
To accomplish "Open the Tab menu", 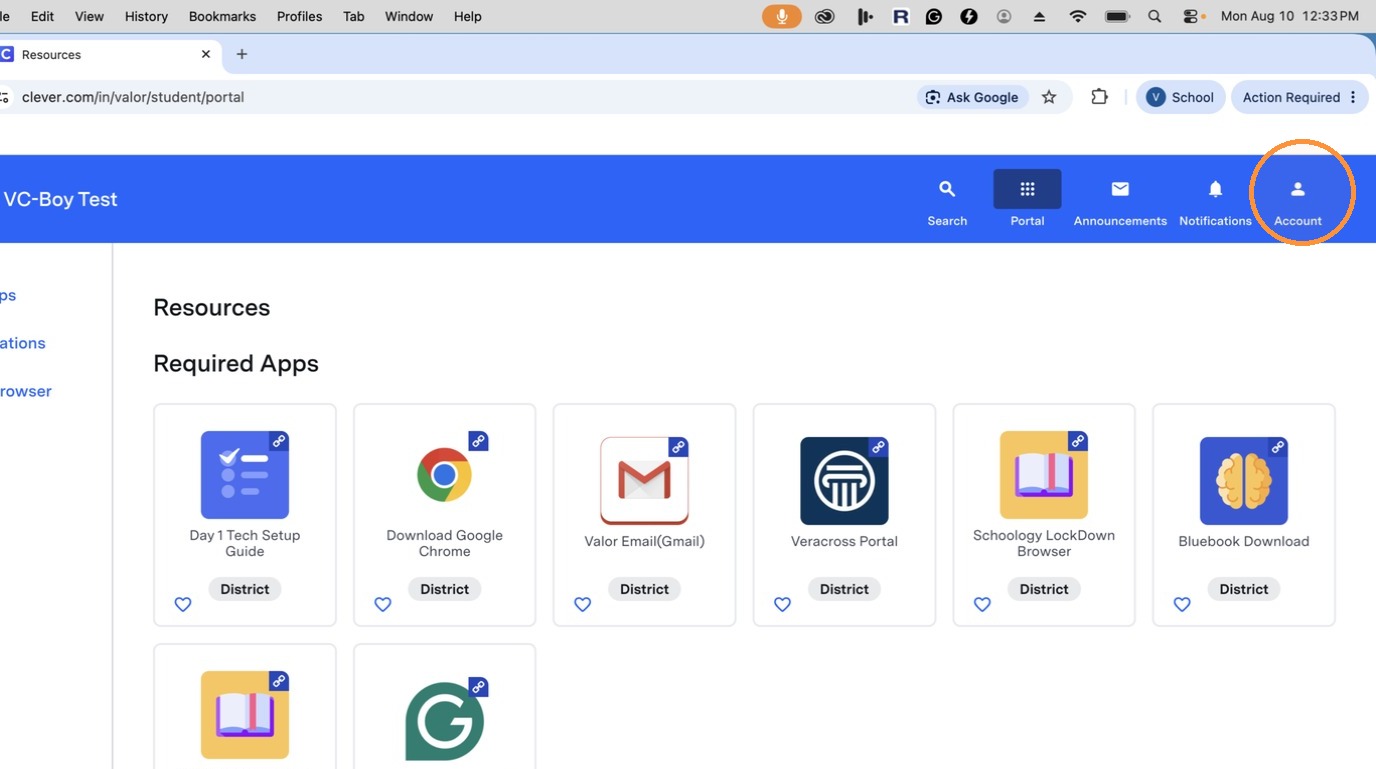I will (x=354, y=16).
